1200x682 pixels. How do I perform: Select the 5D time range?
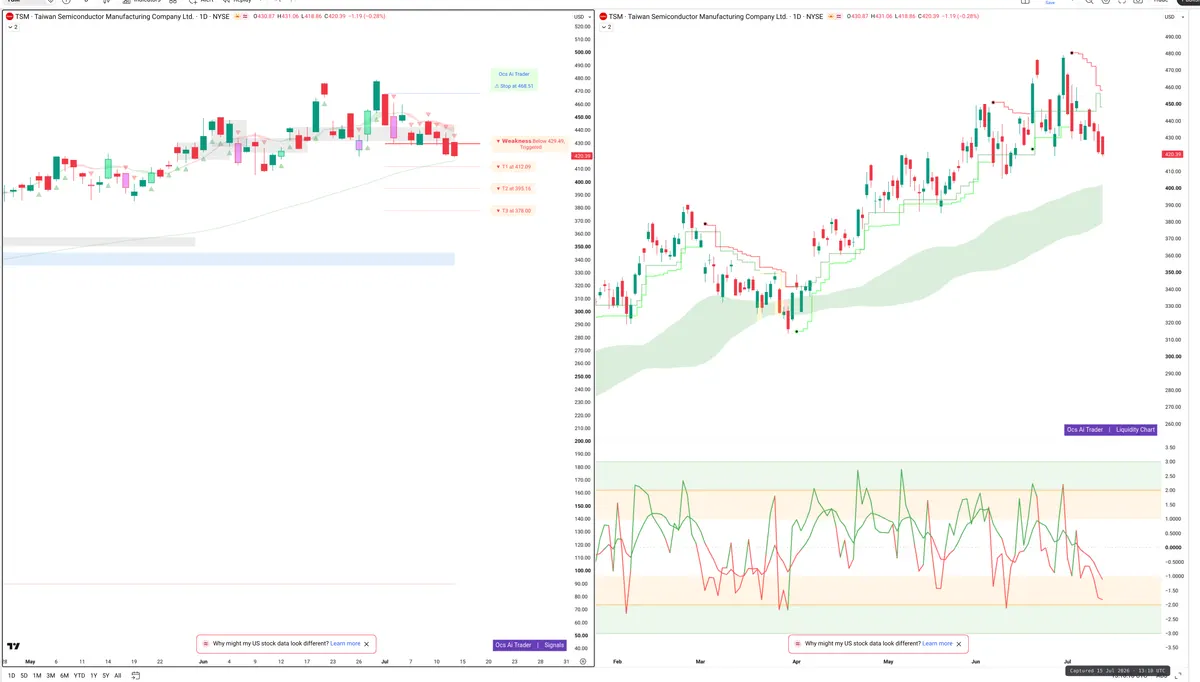click(x=24, y=676)
